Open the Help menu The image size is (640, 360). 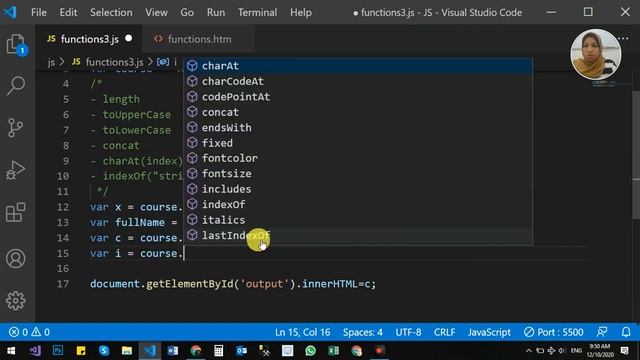(x=301, y=13)
